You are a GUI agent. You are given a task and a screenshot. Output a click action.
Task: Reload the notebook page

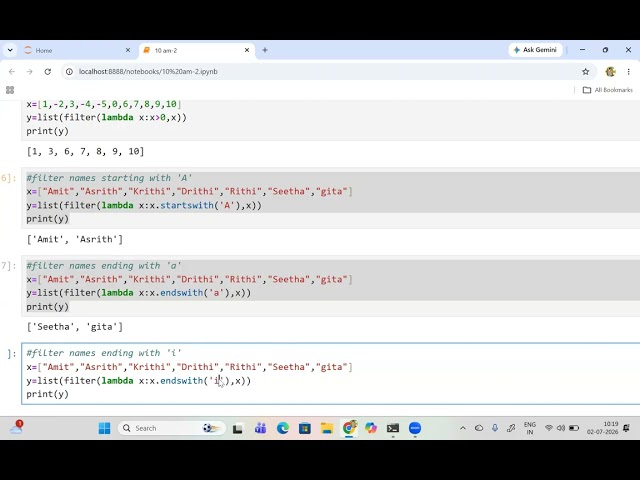coord(48,72)
